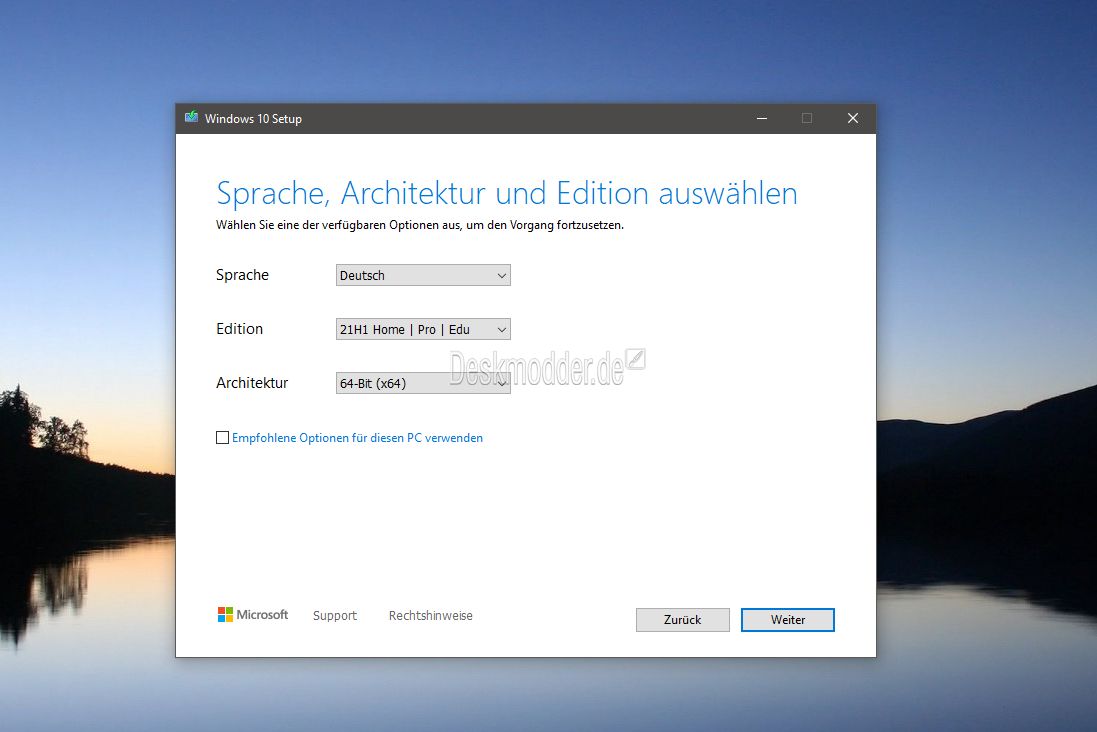Click the 'Empfohlene Optionen für diesen PC verwenden' label text
Screen dimensions: 1097x732
358,437
